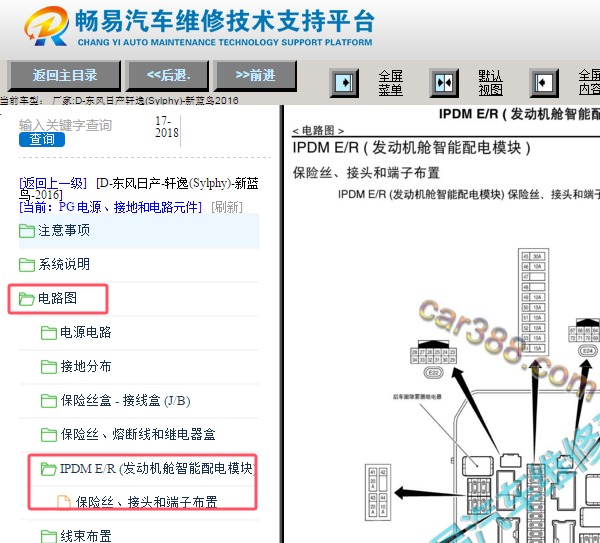Screen dimensions: 600x543
Task: Click the folder icon next to 注意事项
Action: 27,231
